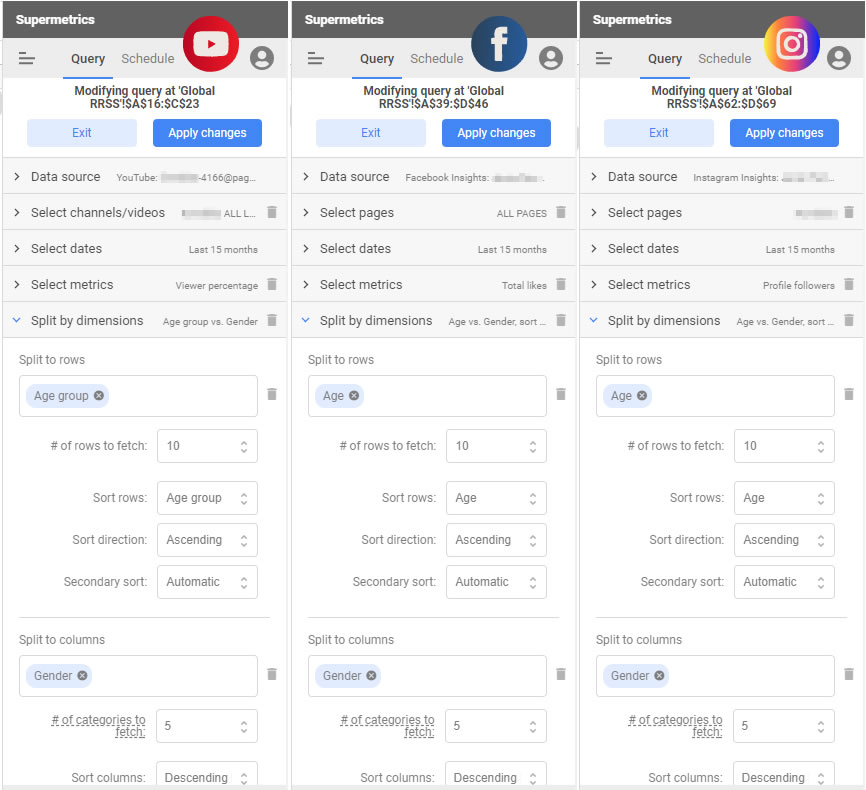Delete the Age group vs. Gender dimension split

pos(272,320)
